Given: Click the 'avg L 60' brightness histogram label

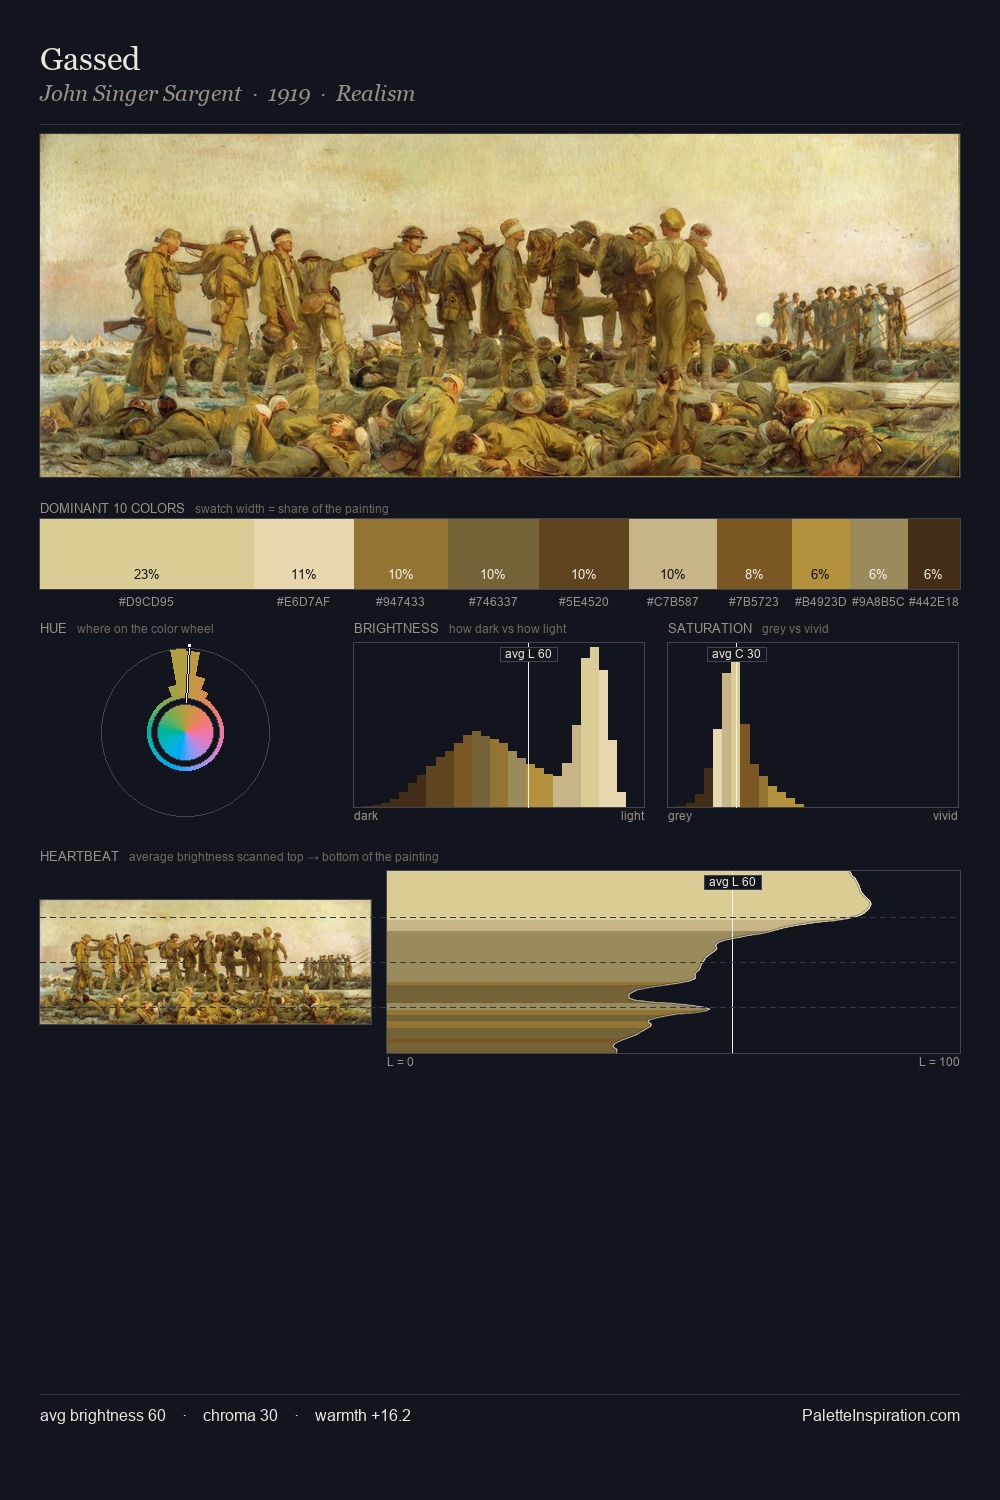Looking at the screenshot, I should point(528,654).
